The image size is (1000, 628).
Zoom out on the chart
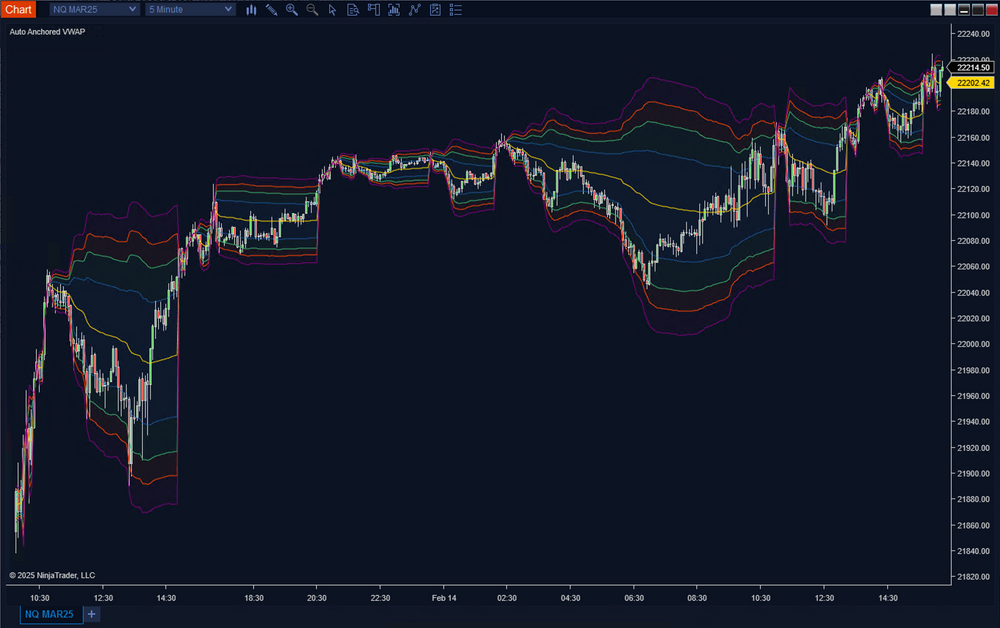click(311, 9)
